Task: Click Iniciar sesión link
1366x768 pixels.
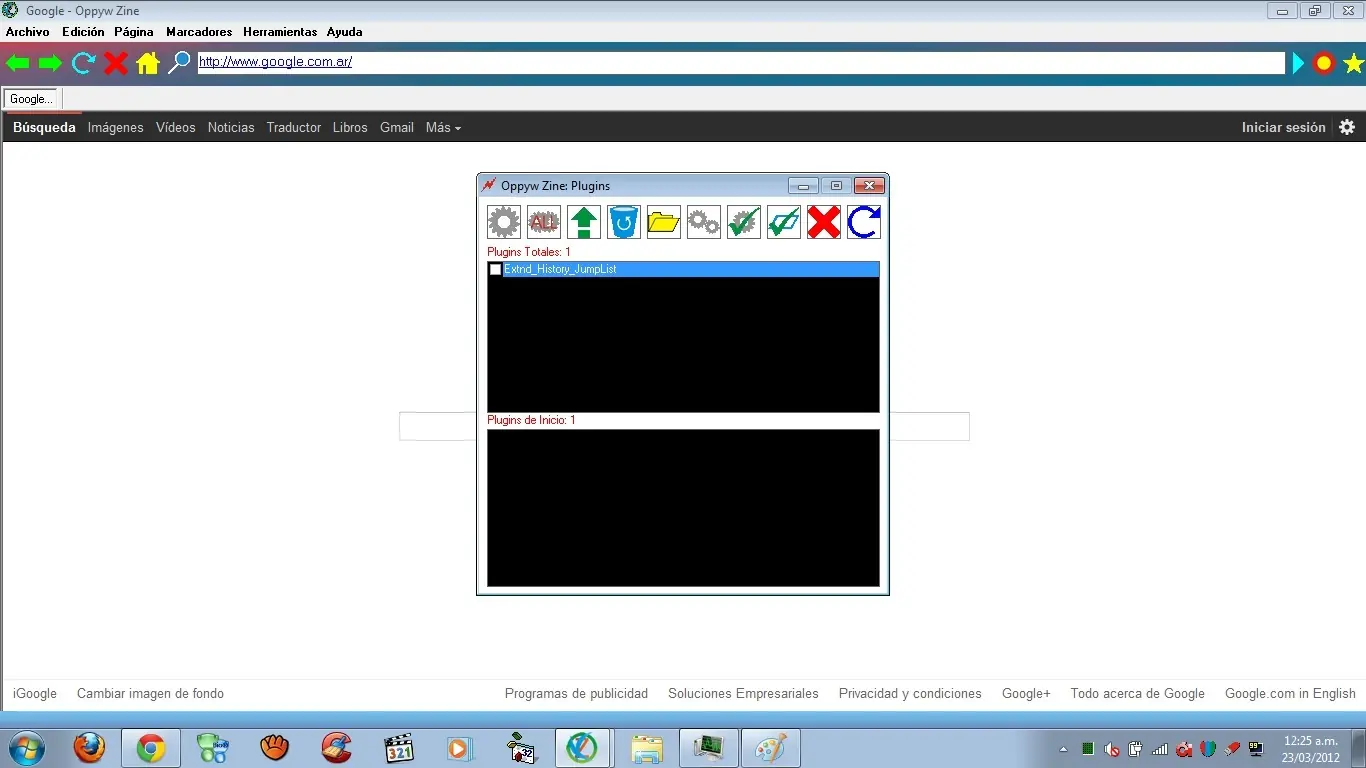Action: click(1283, 127)
